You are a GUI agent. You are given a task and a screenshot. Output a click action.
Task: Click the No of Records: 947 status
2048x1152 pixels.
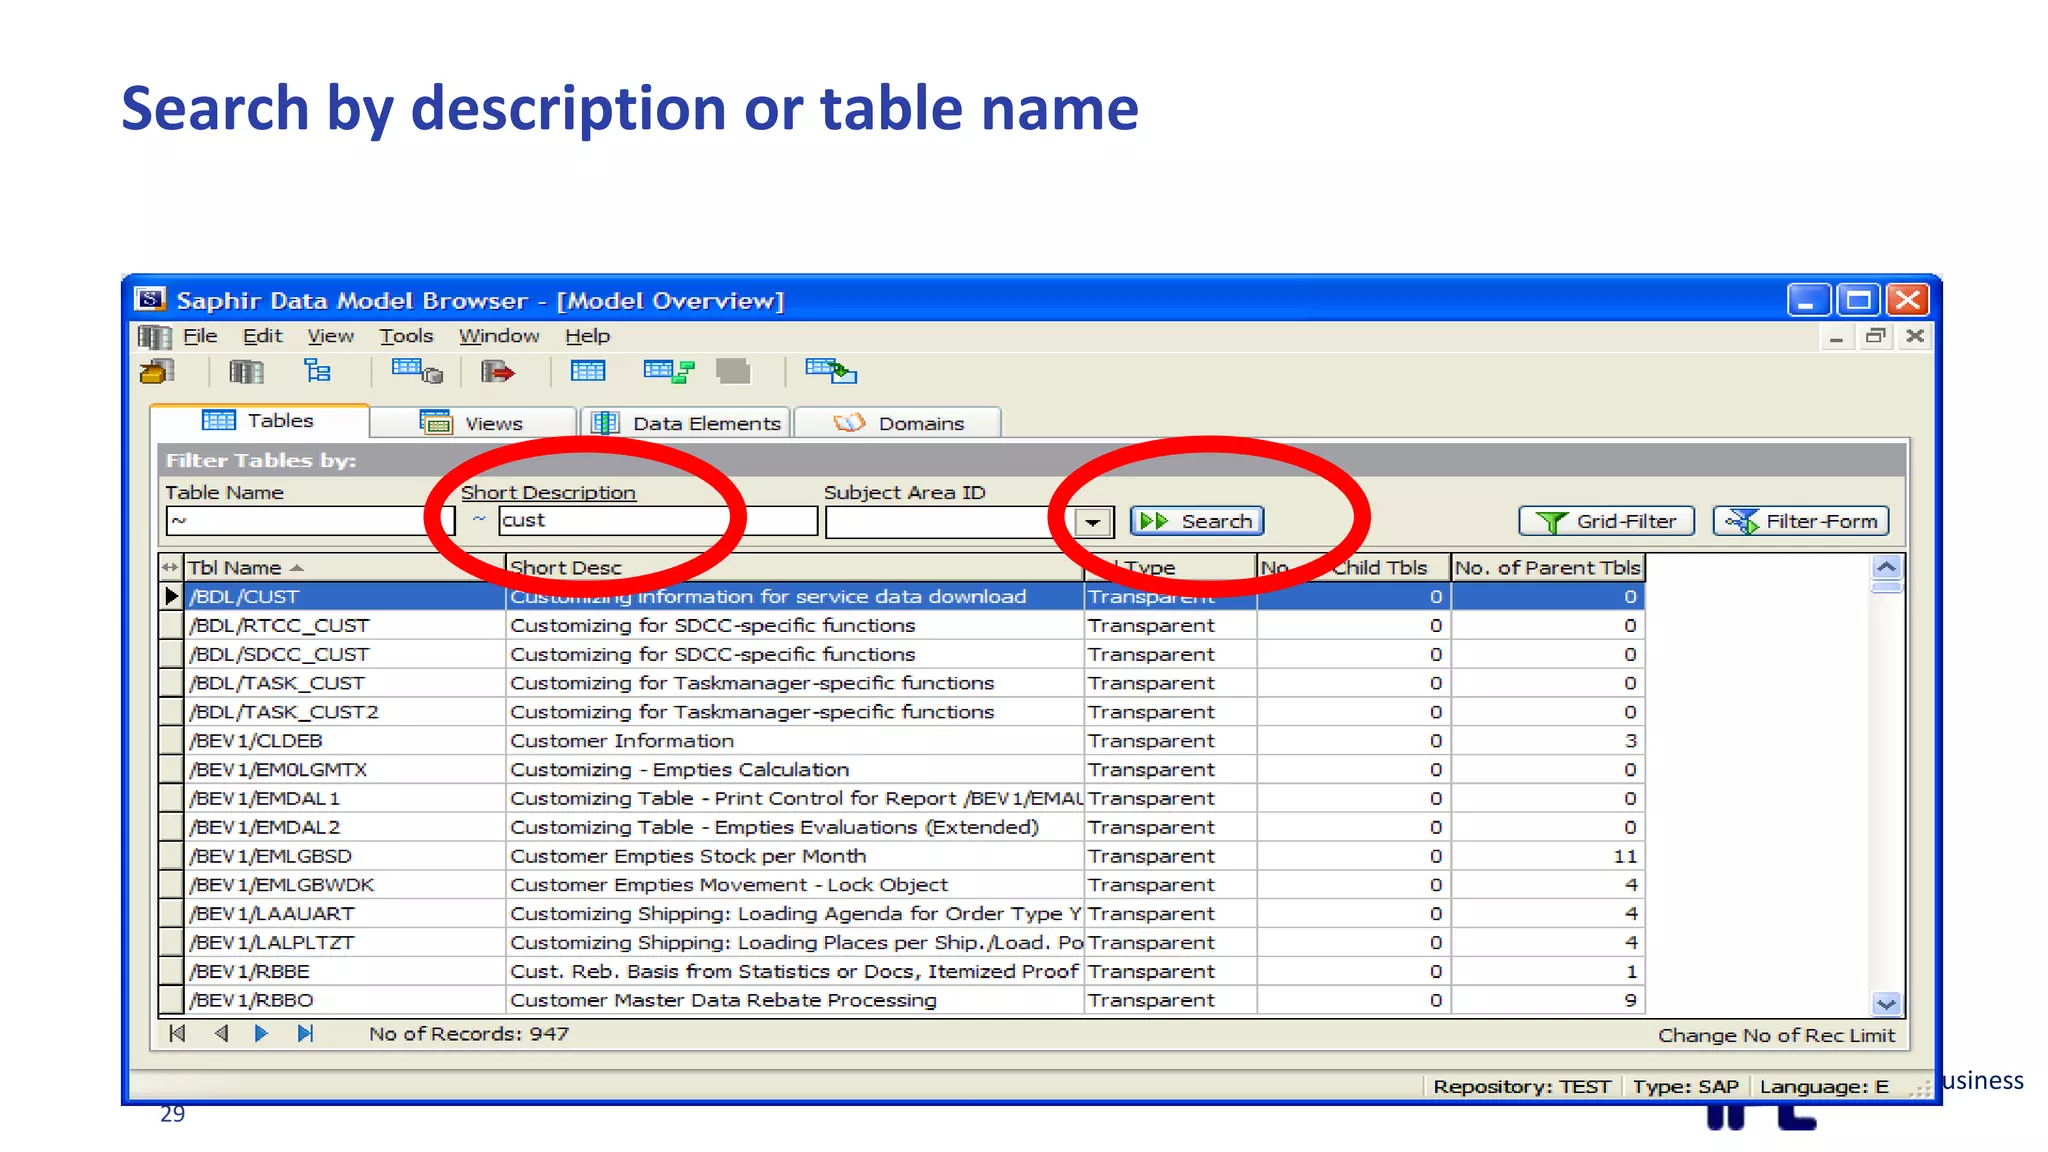468,1033
